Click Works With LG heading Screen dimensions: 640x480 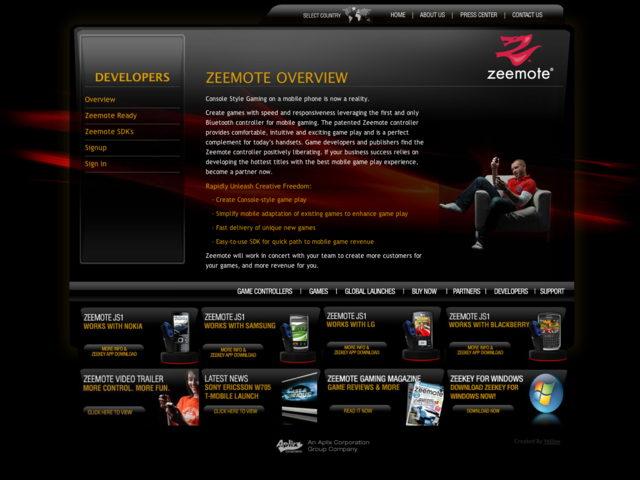coord(351,324)
